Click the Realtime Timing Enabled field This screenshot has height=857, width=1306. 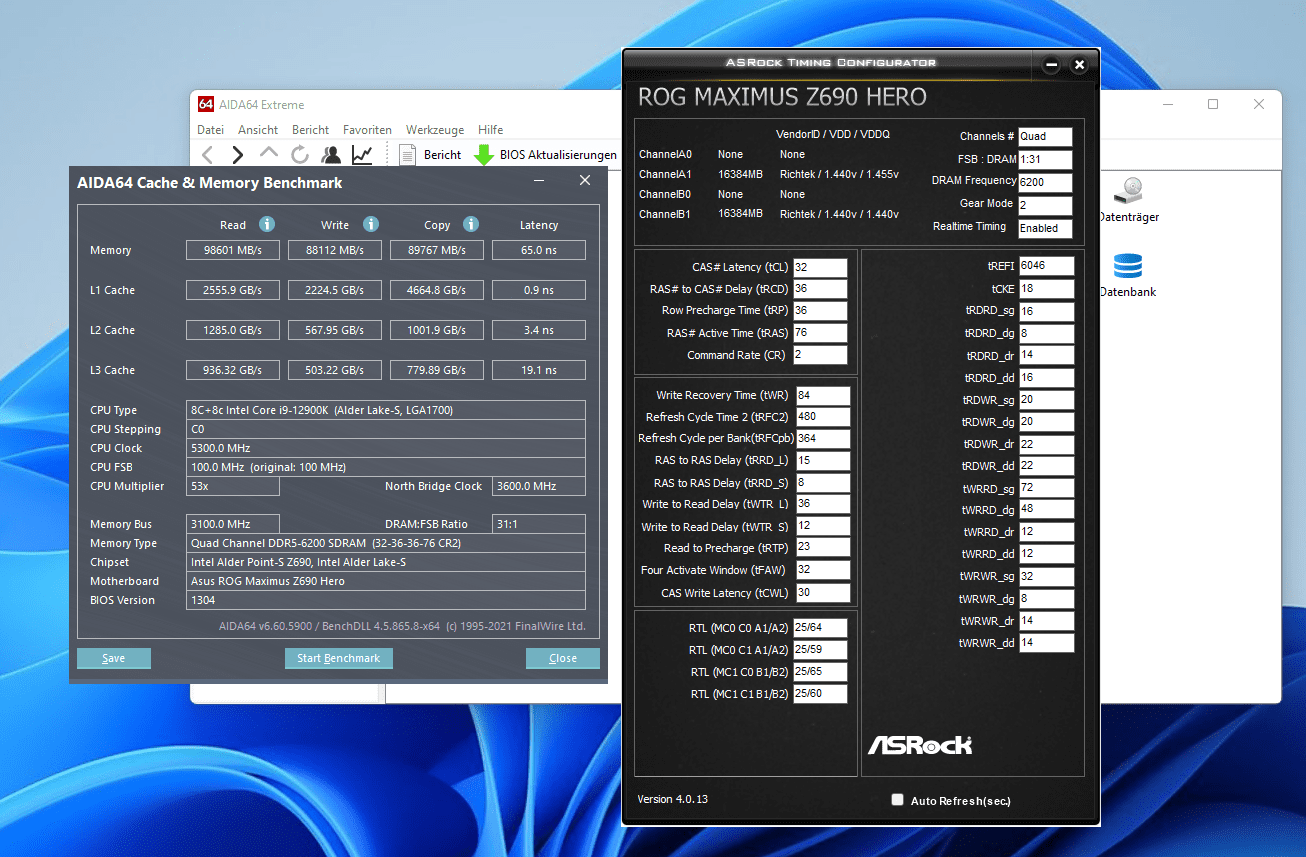pos(1045,228)
